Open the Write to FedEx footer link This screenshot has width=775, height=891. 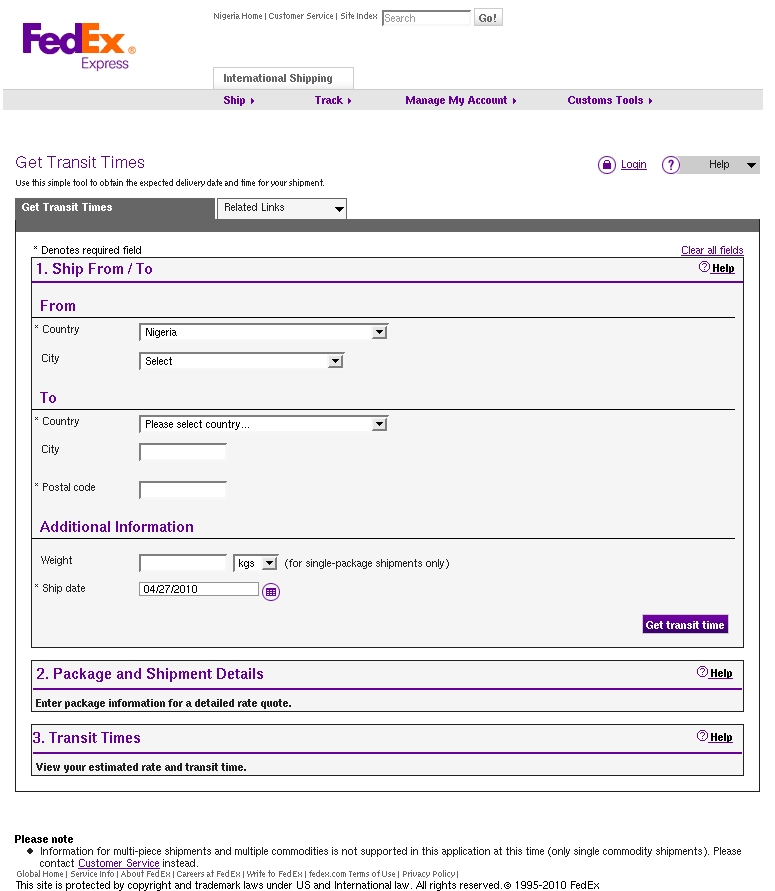pos(274,874)
